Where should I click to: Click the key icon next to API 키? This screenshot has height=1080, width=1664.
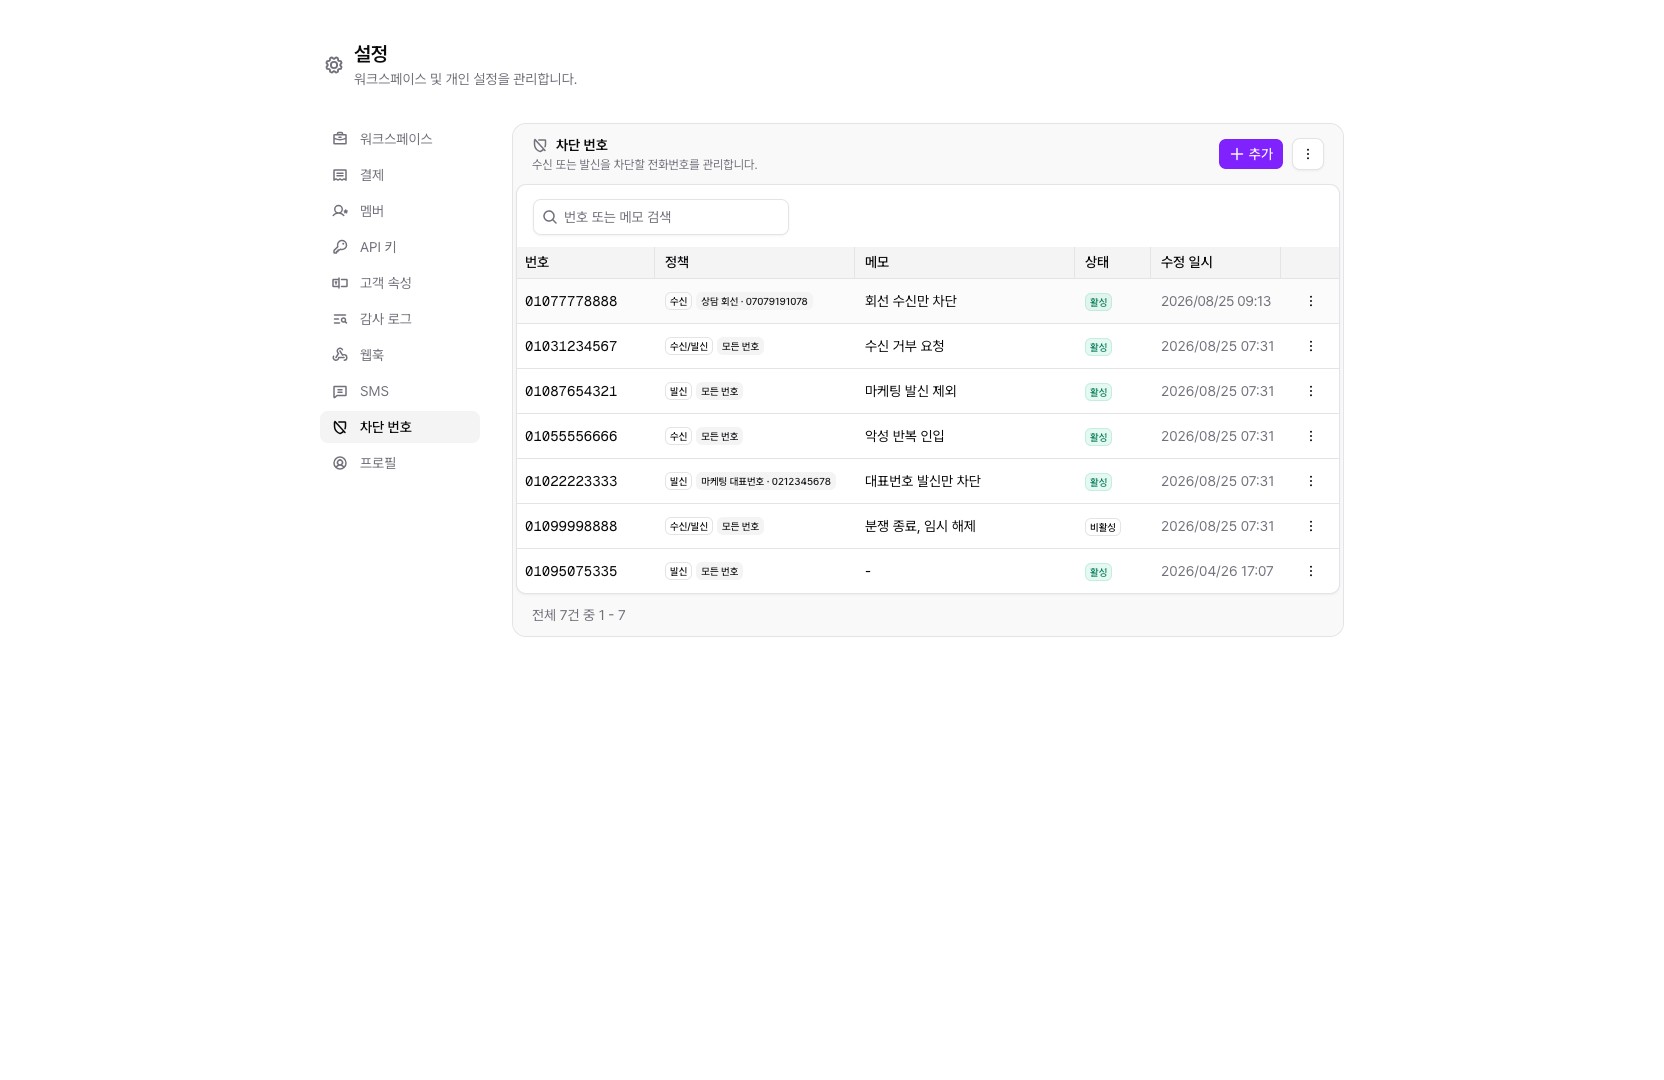pyautogui.click(x=340, y=247)
